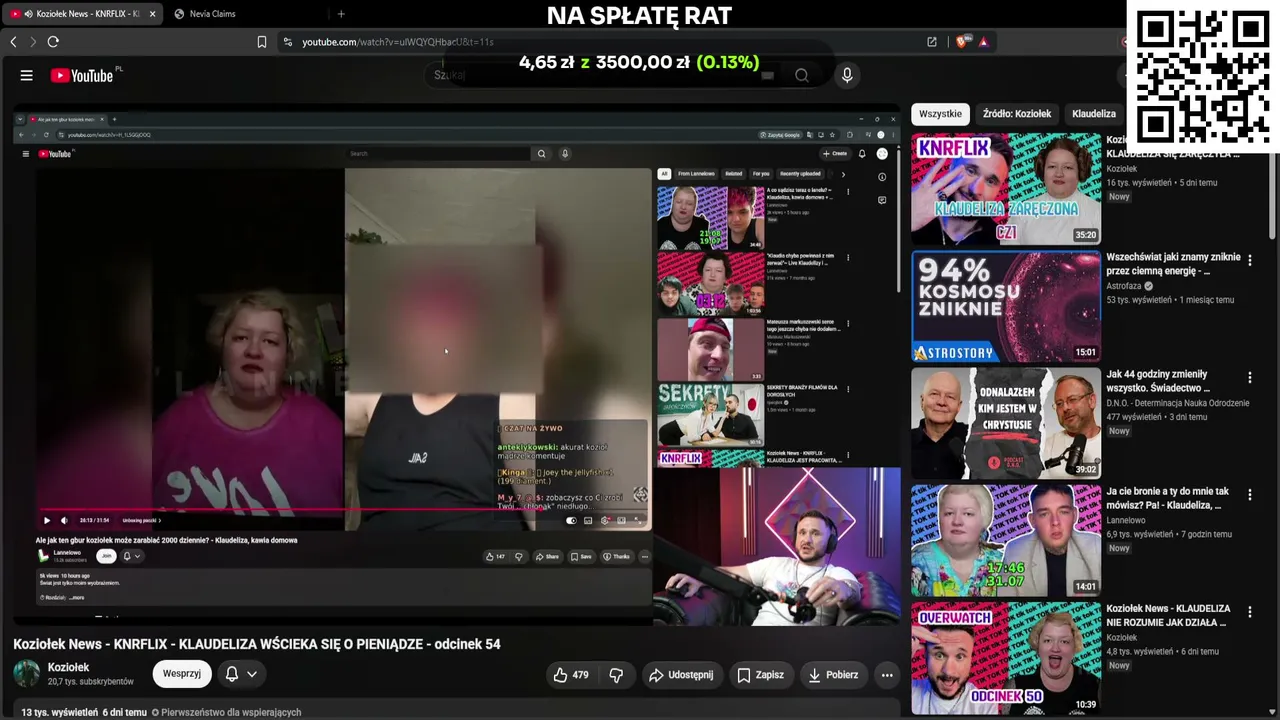
Task: Open more actions ellipsis beside Pobierz
Action: tap(887, 675)
